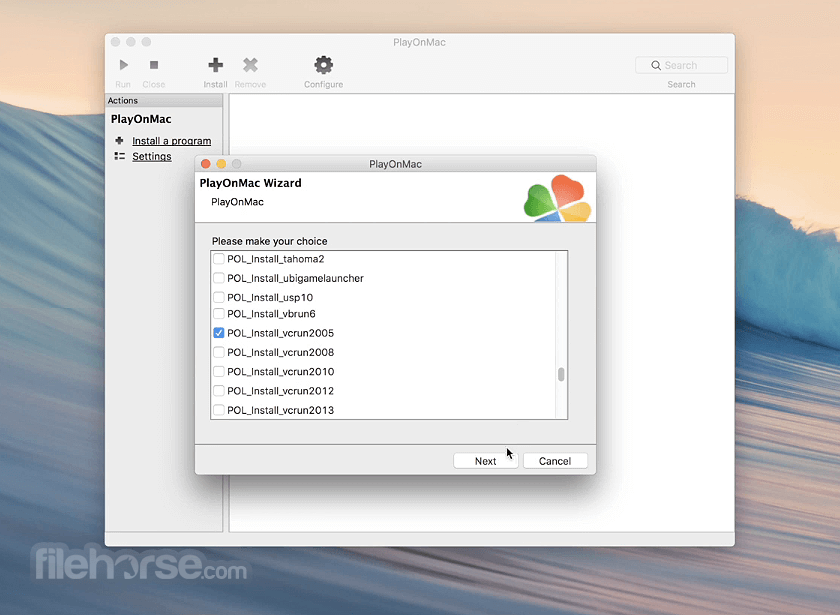840x615 pixels.
Task: Click the Next button in wizard
Action: click(x=485, y=461)
